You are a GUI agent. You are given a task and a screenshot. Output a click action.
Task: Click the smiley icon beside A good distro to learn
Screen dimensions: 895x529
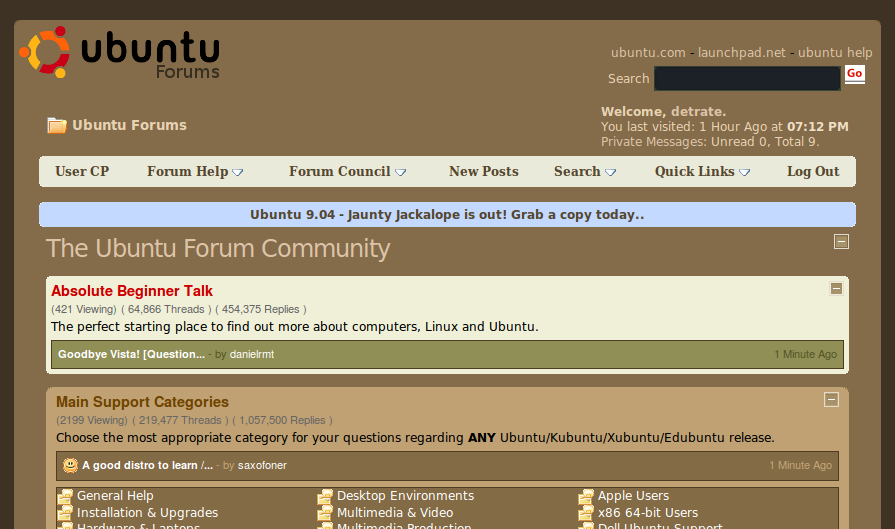click(x=70, y=466)
